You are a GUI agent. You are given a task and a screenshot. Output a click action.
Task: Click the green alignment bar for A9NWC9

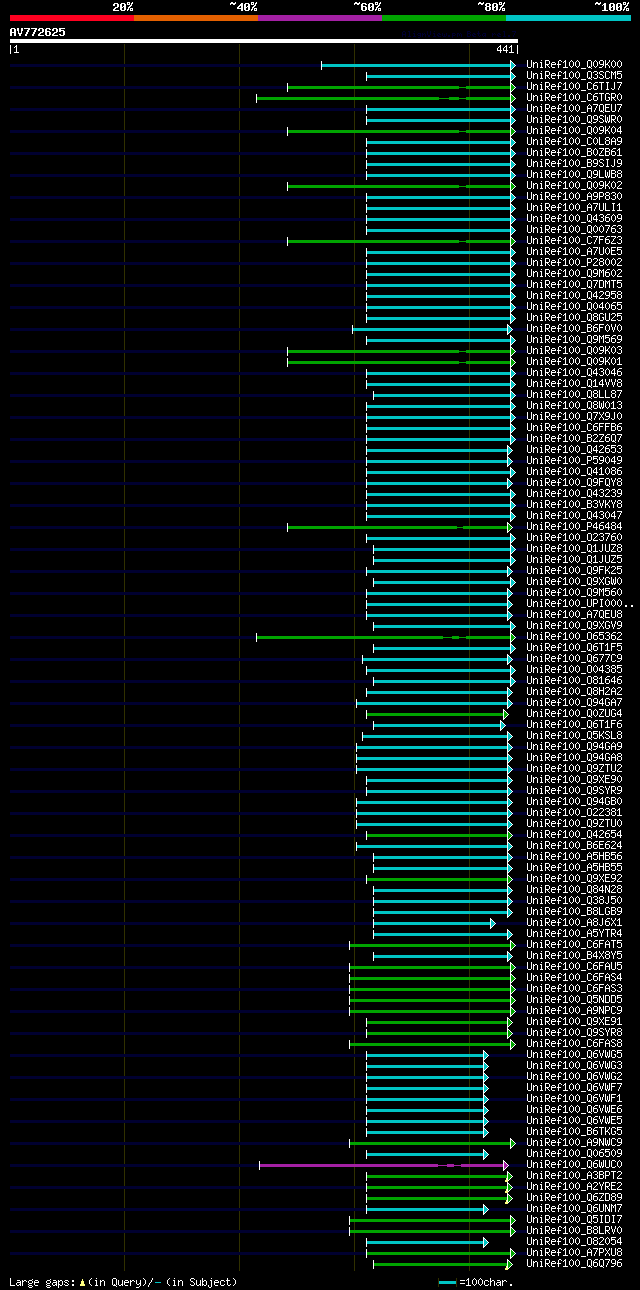432,1143
